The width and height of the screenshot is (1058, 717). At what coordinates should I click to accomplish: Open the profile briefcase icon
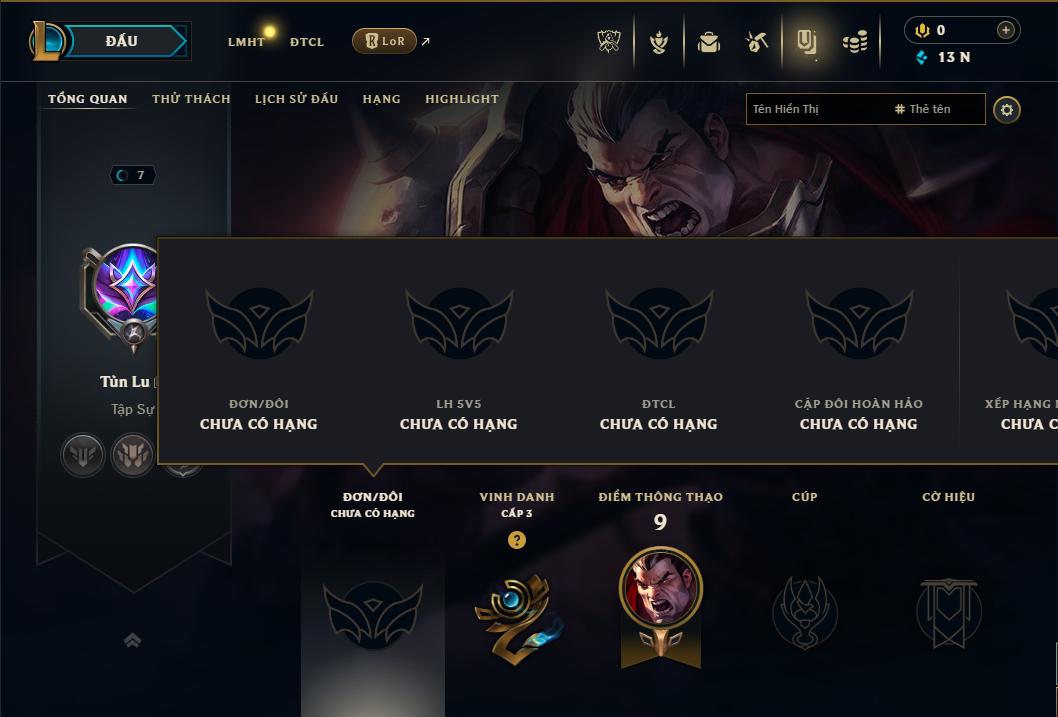point(708,42)
